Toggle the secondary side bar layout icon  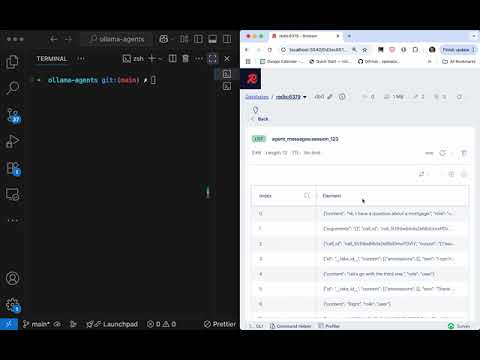(x=227, y=39)
